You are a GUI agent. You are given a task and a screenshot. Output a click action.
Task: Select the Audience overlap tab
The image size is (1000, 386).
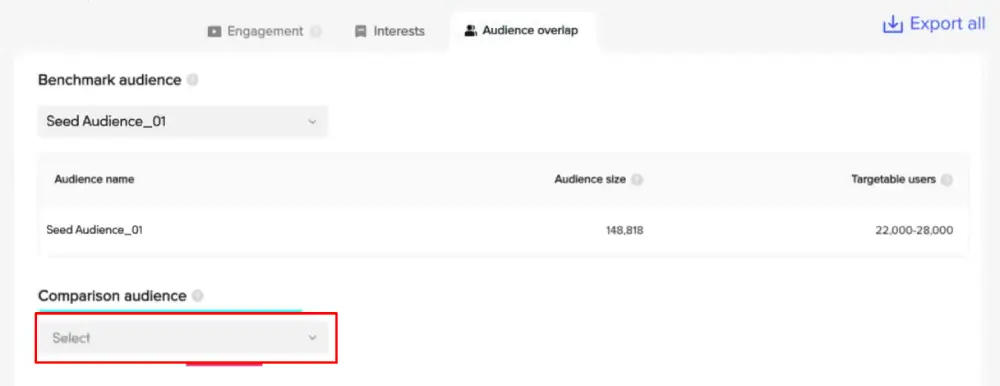[522, 31]
